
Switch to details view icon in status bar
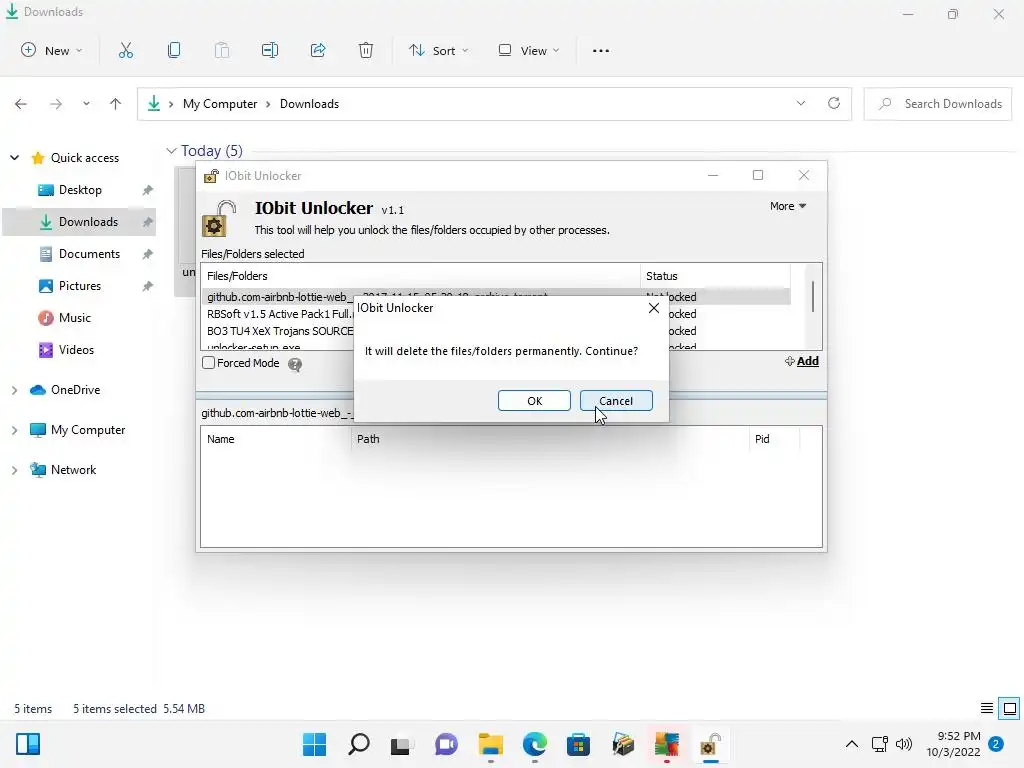coord(987,709)
